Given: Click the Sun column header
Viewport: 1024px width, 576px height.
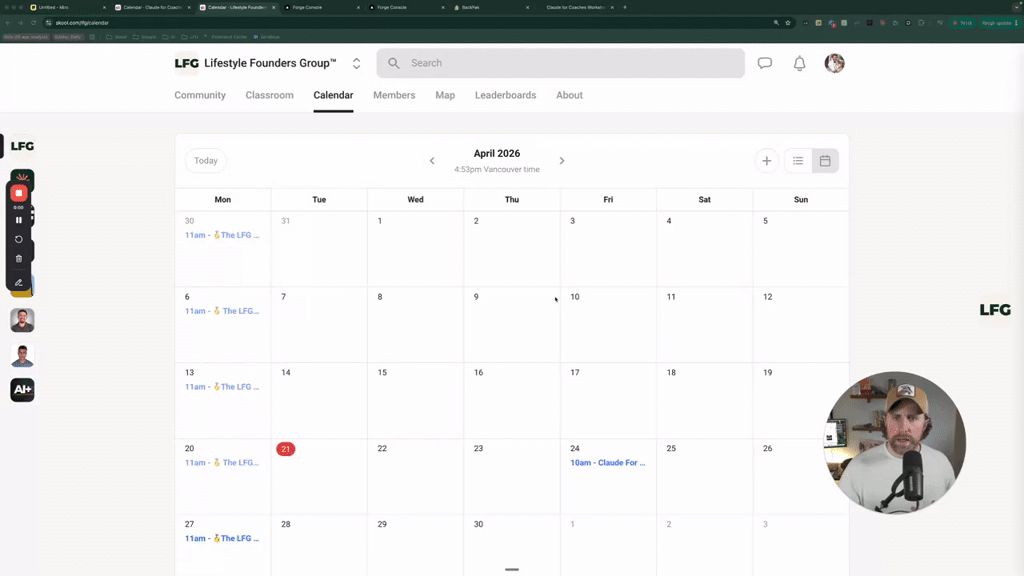Looking at the screenshot, I should (801, 200).
